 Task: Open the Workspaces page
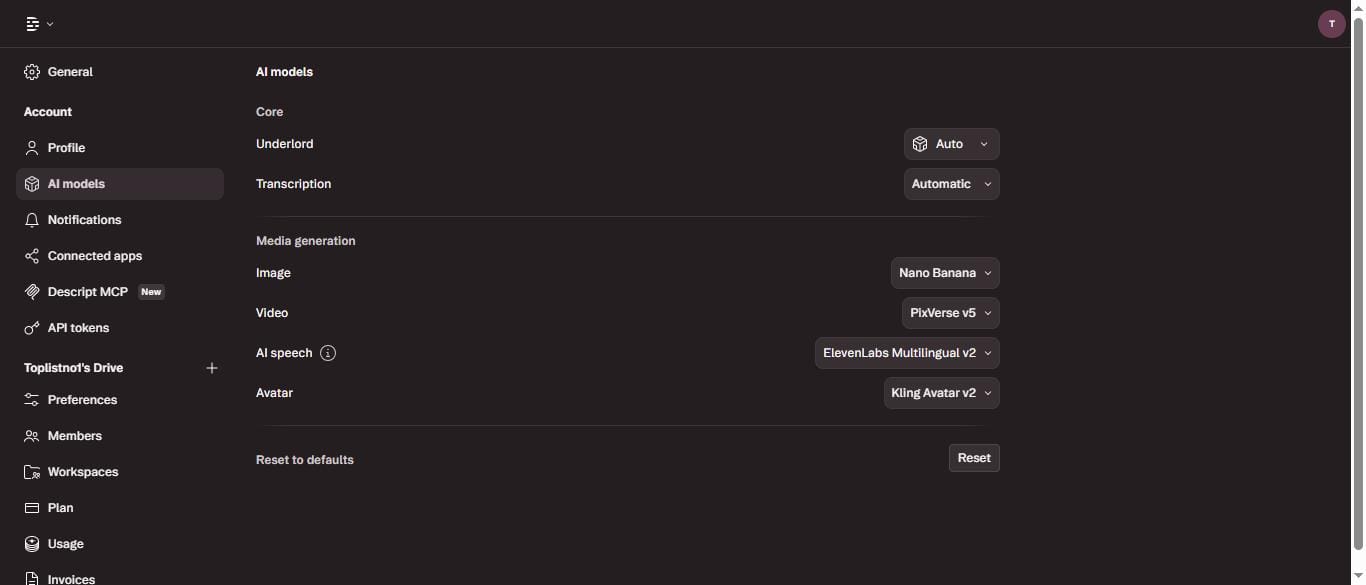point(120,472)
